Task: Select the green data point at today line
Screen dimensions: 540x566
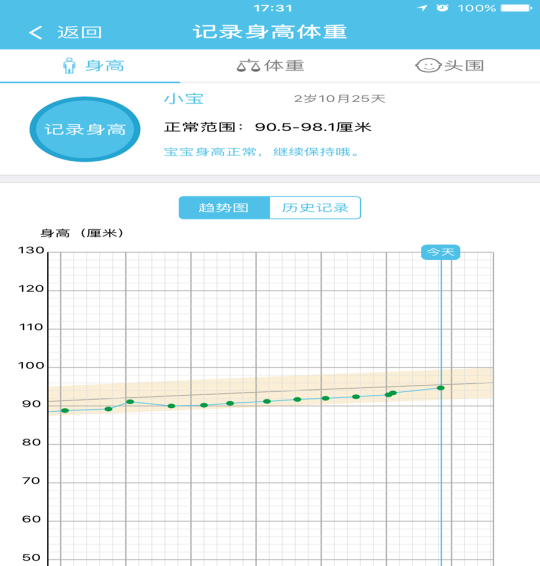Action: [x=440, y=388]
